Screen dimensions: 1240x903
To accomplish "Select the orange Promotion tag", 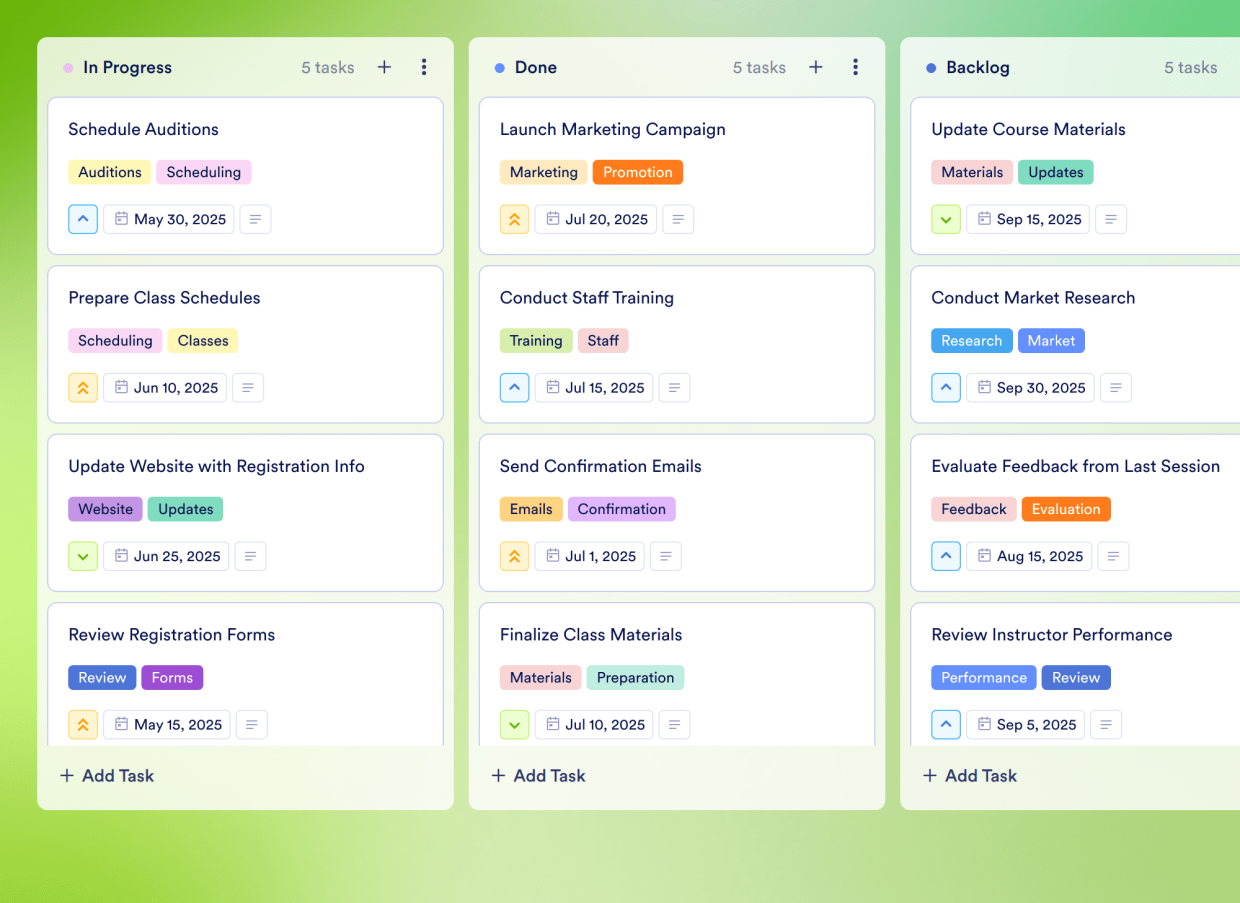I will [638, 172].
